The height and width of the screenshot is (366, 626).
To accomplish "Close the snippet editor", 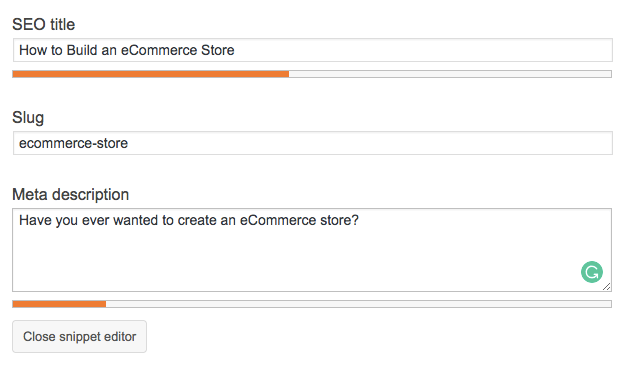I will click(x=79, y=336).
